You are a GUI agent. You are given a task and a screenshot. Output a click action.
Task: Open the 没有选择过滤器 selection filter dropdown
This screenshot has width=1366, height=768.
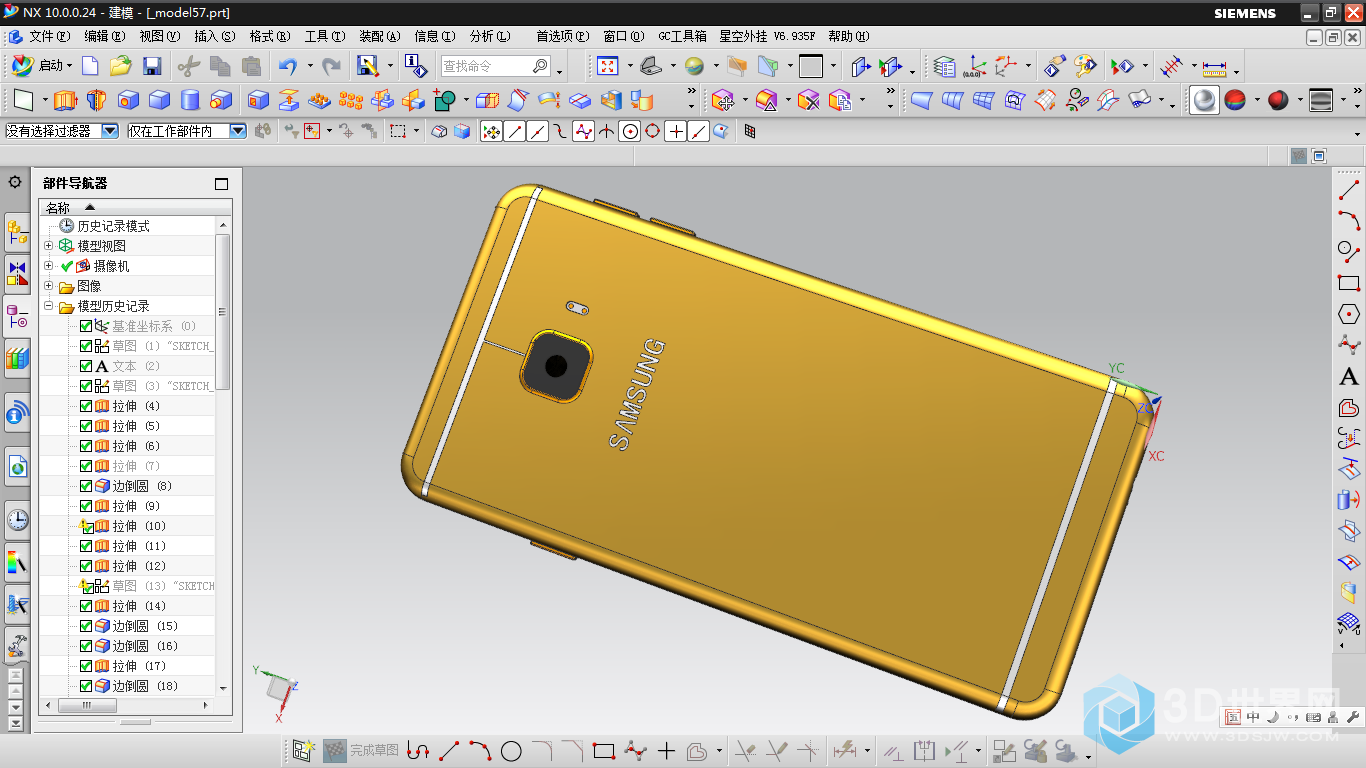pyautogui.click(x=109, y=131)
